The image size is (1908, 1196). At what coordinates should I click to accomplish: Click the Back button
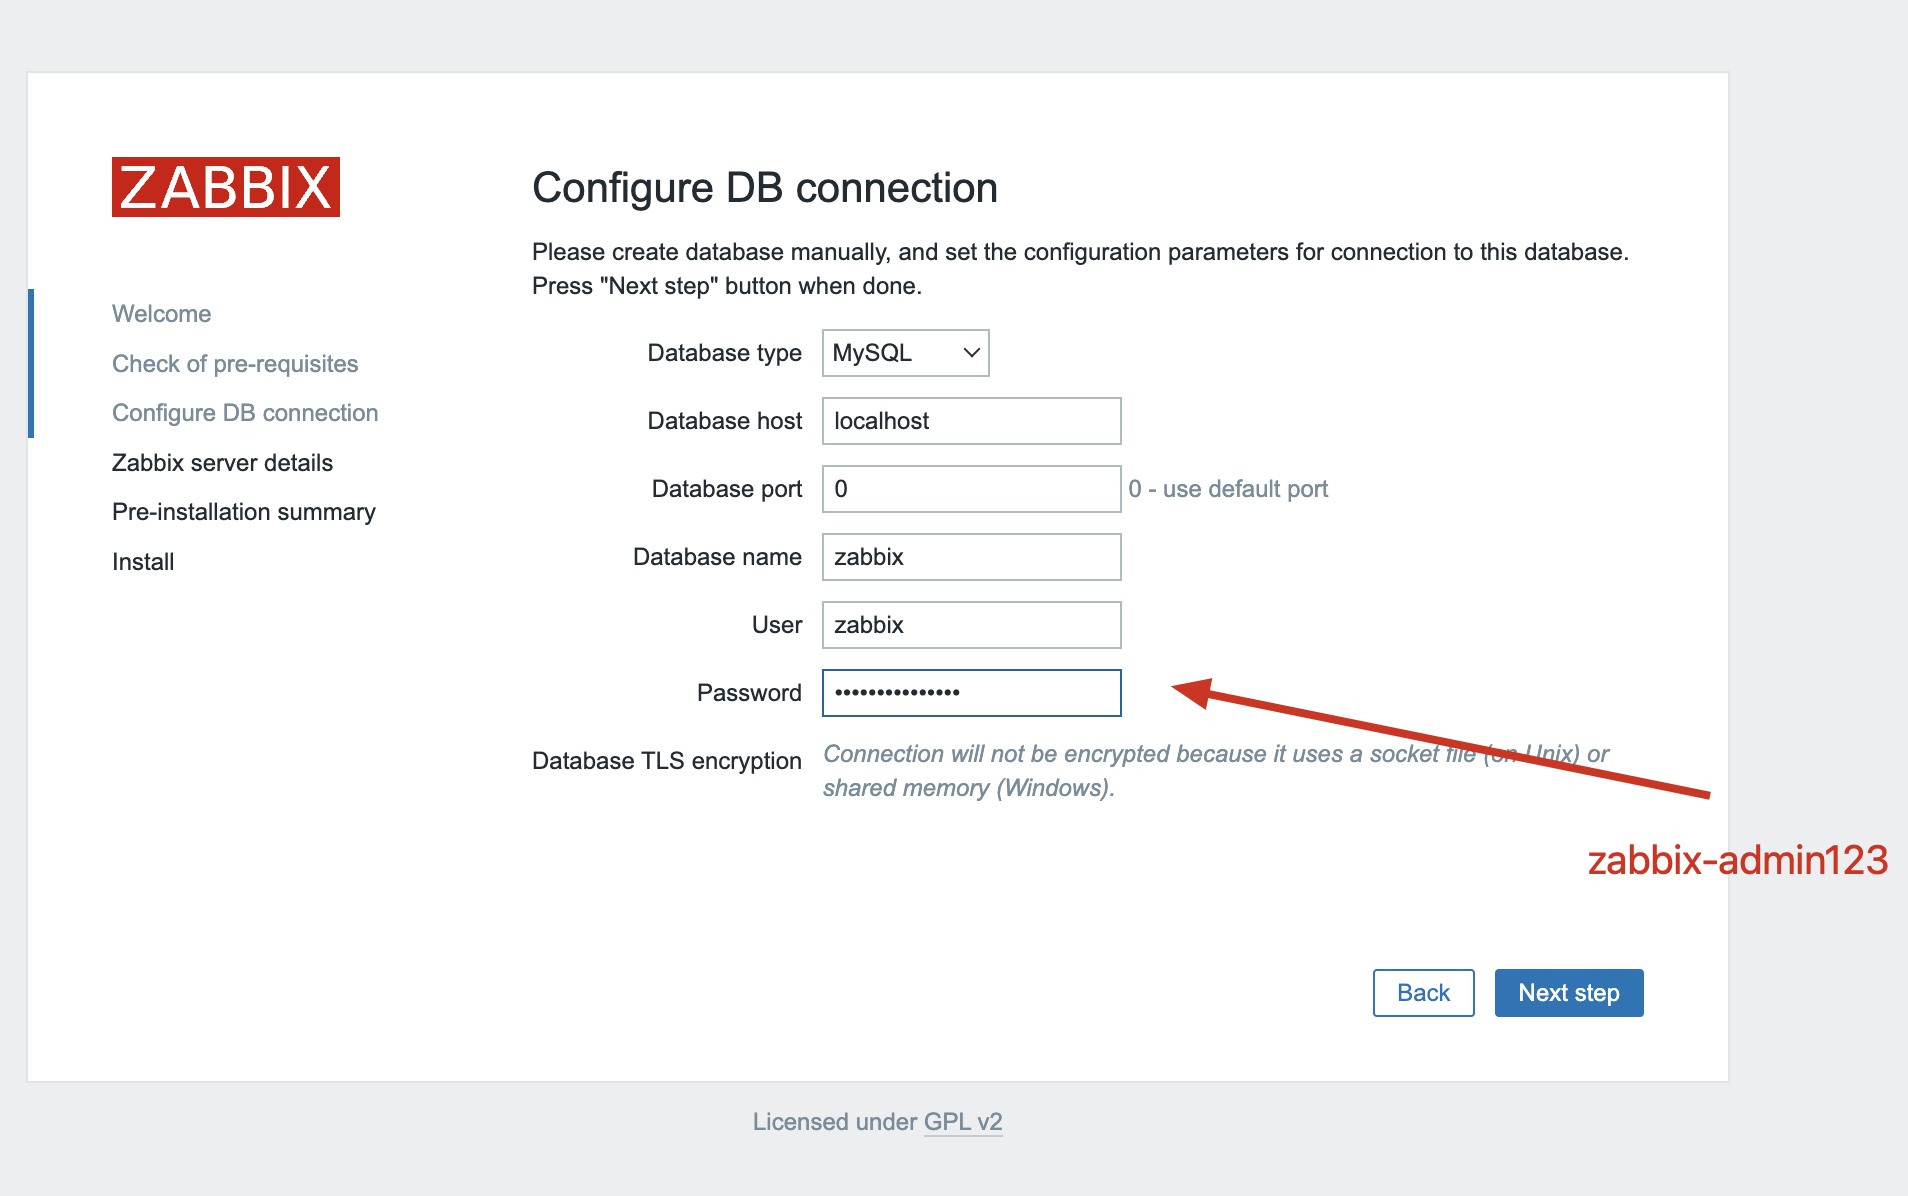tap(1424, 993)
